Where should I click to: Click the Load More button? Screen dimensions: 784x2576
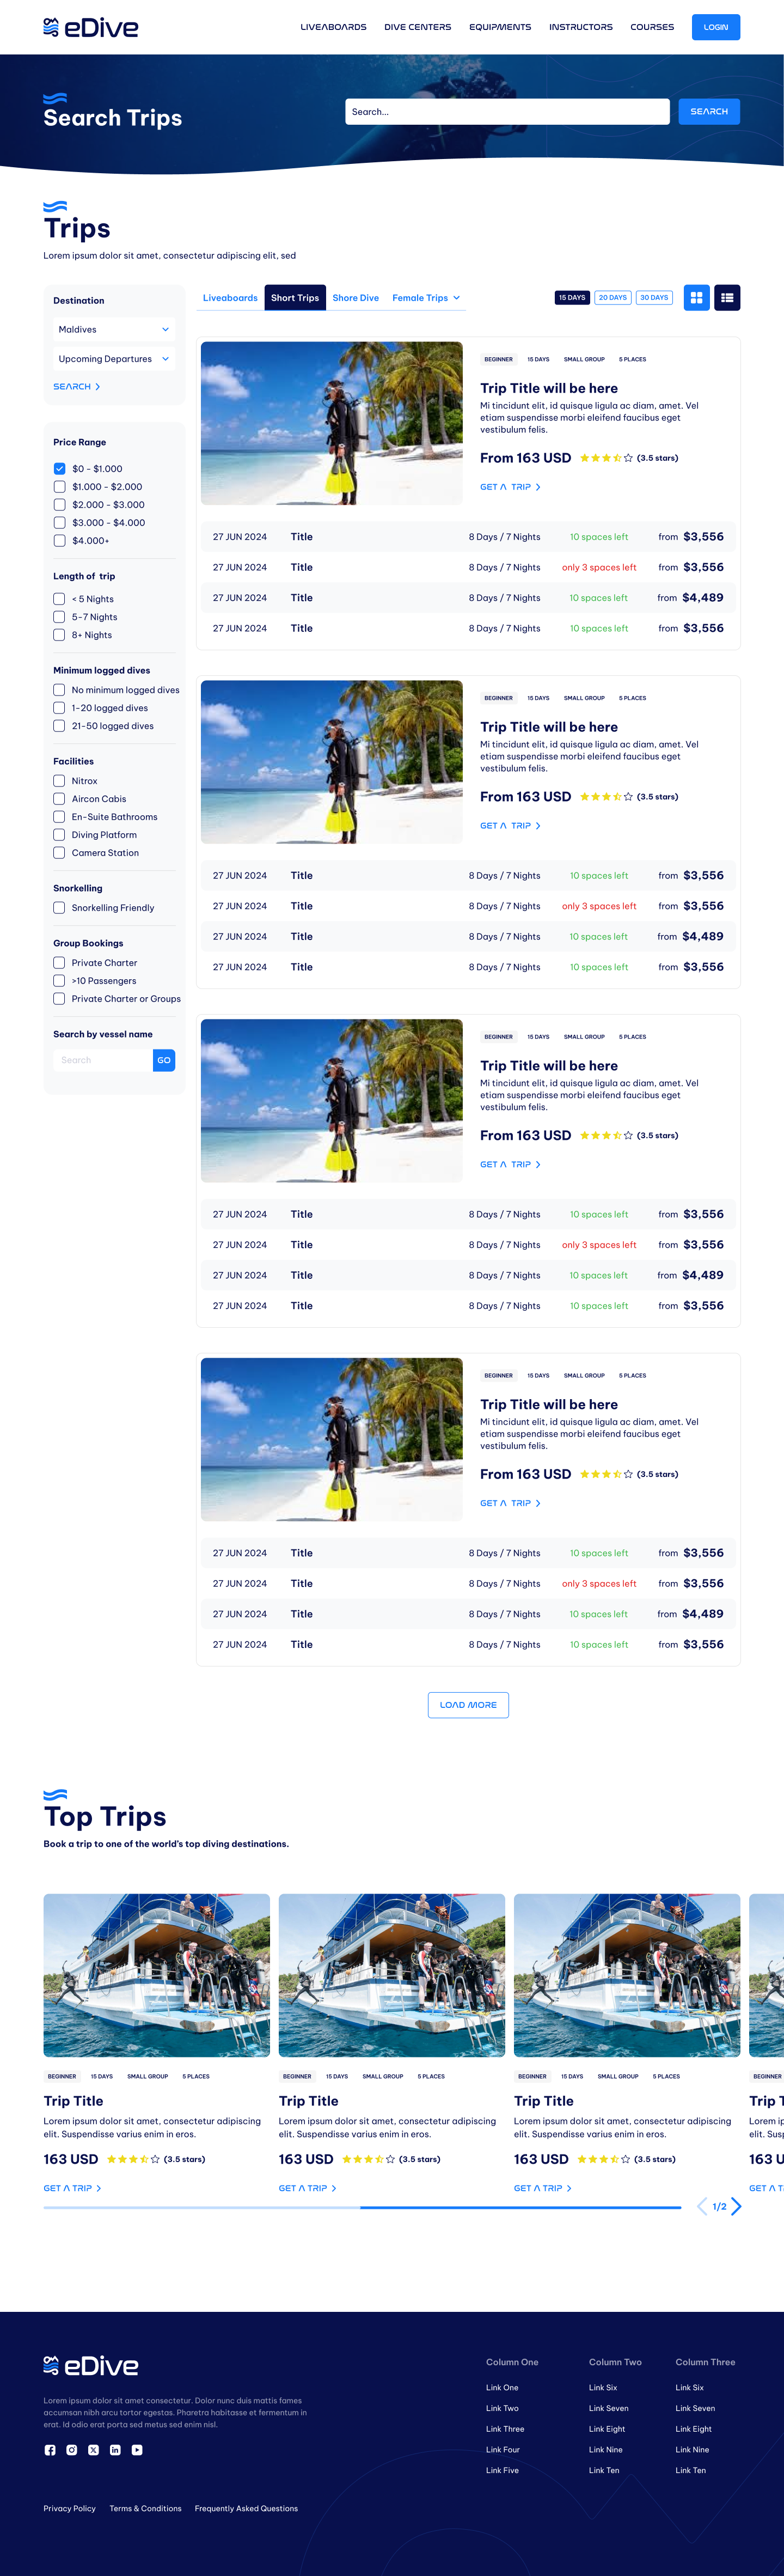[x=468, y=1705]
